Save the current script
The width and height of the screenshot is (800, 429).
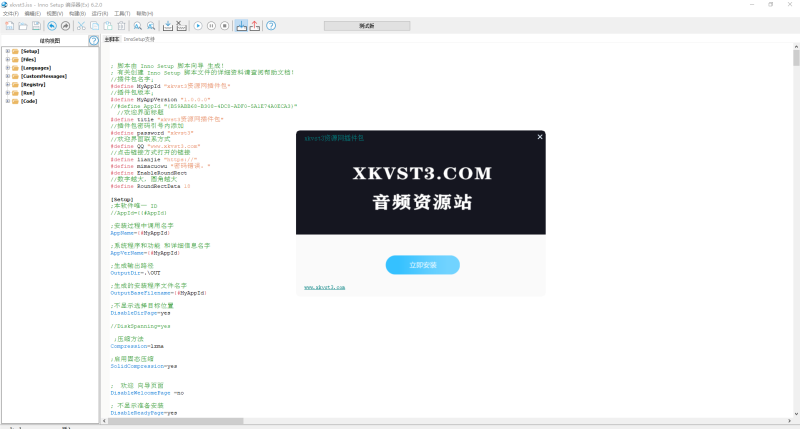click(x=36, y=26)
